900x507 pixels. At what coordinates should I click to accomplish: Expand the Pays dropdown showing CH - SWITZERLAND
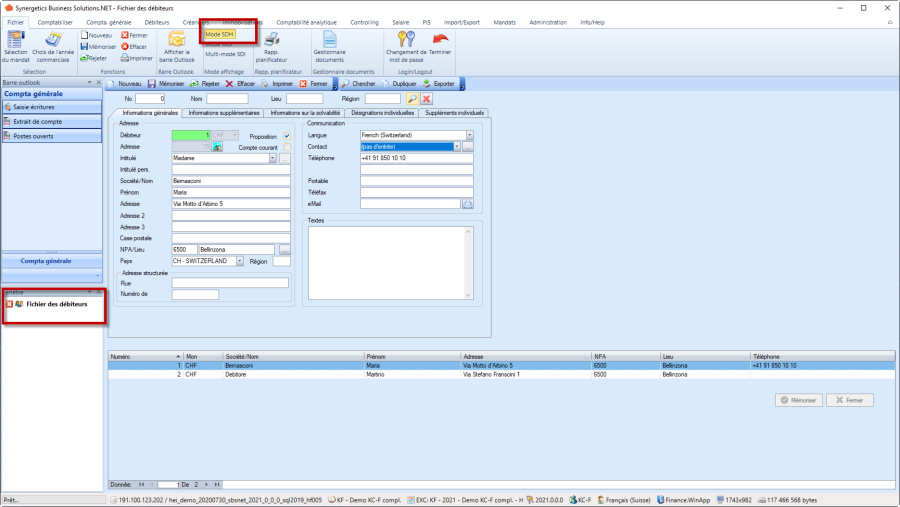239,261
